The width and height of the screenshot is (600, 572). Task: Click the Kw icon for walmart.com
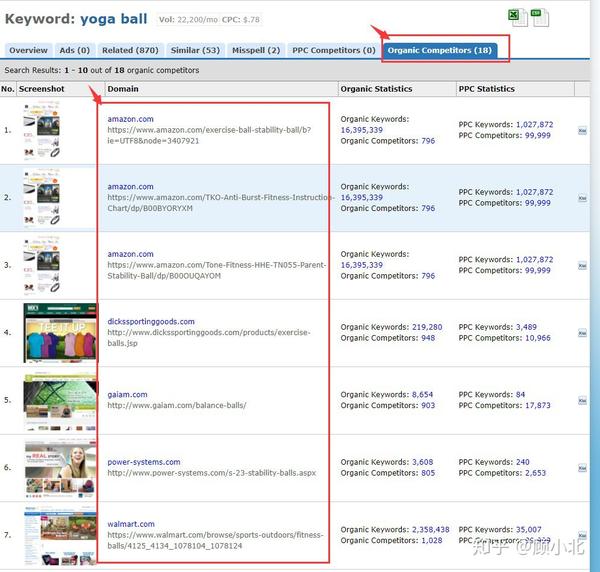582,535
